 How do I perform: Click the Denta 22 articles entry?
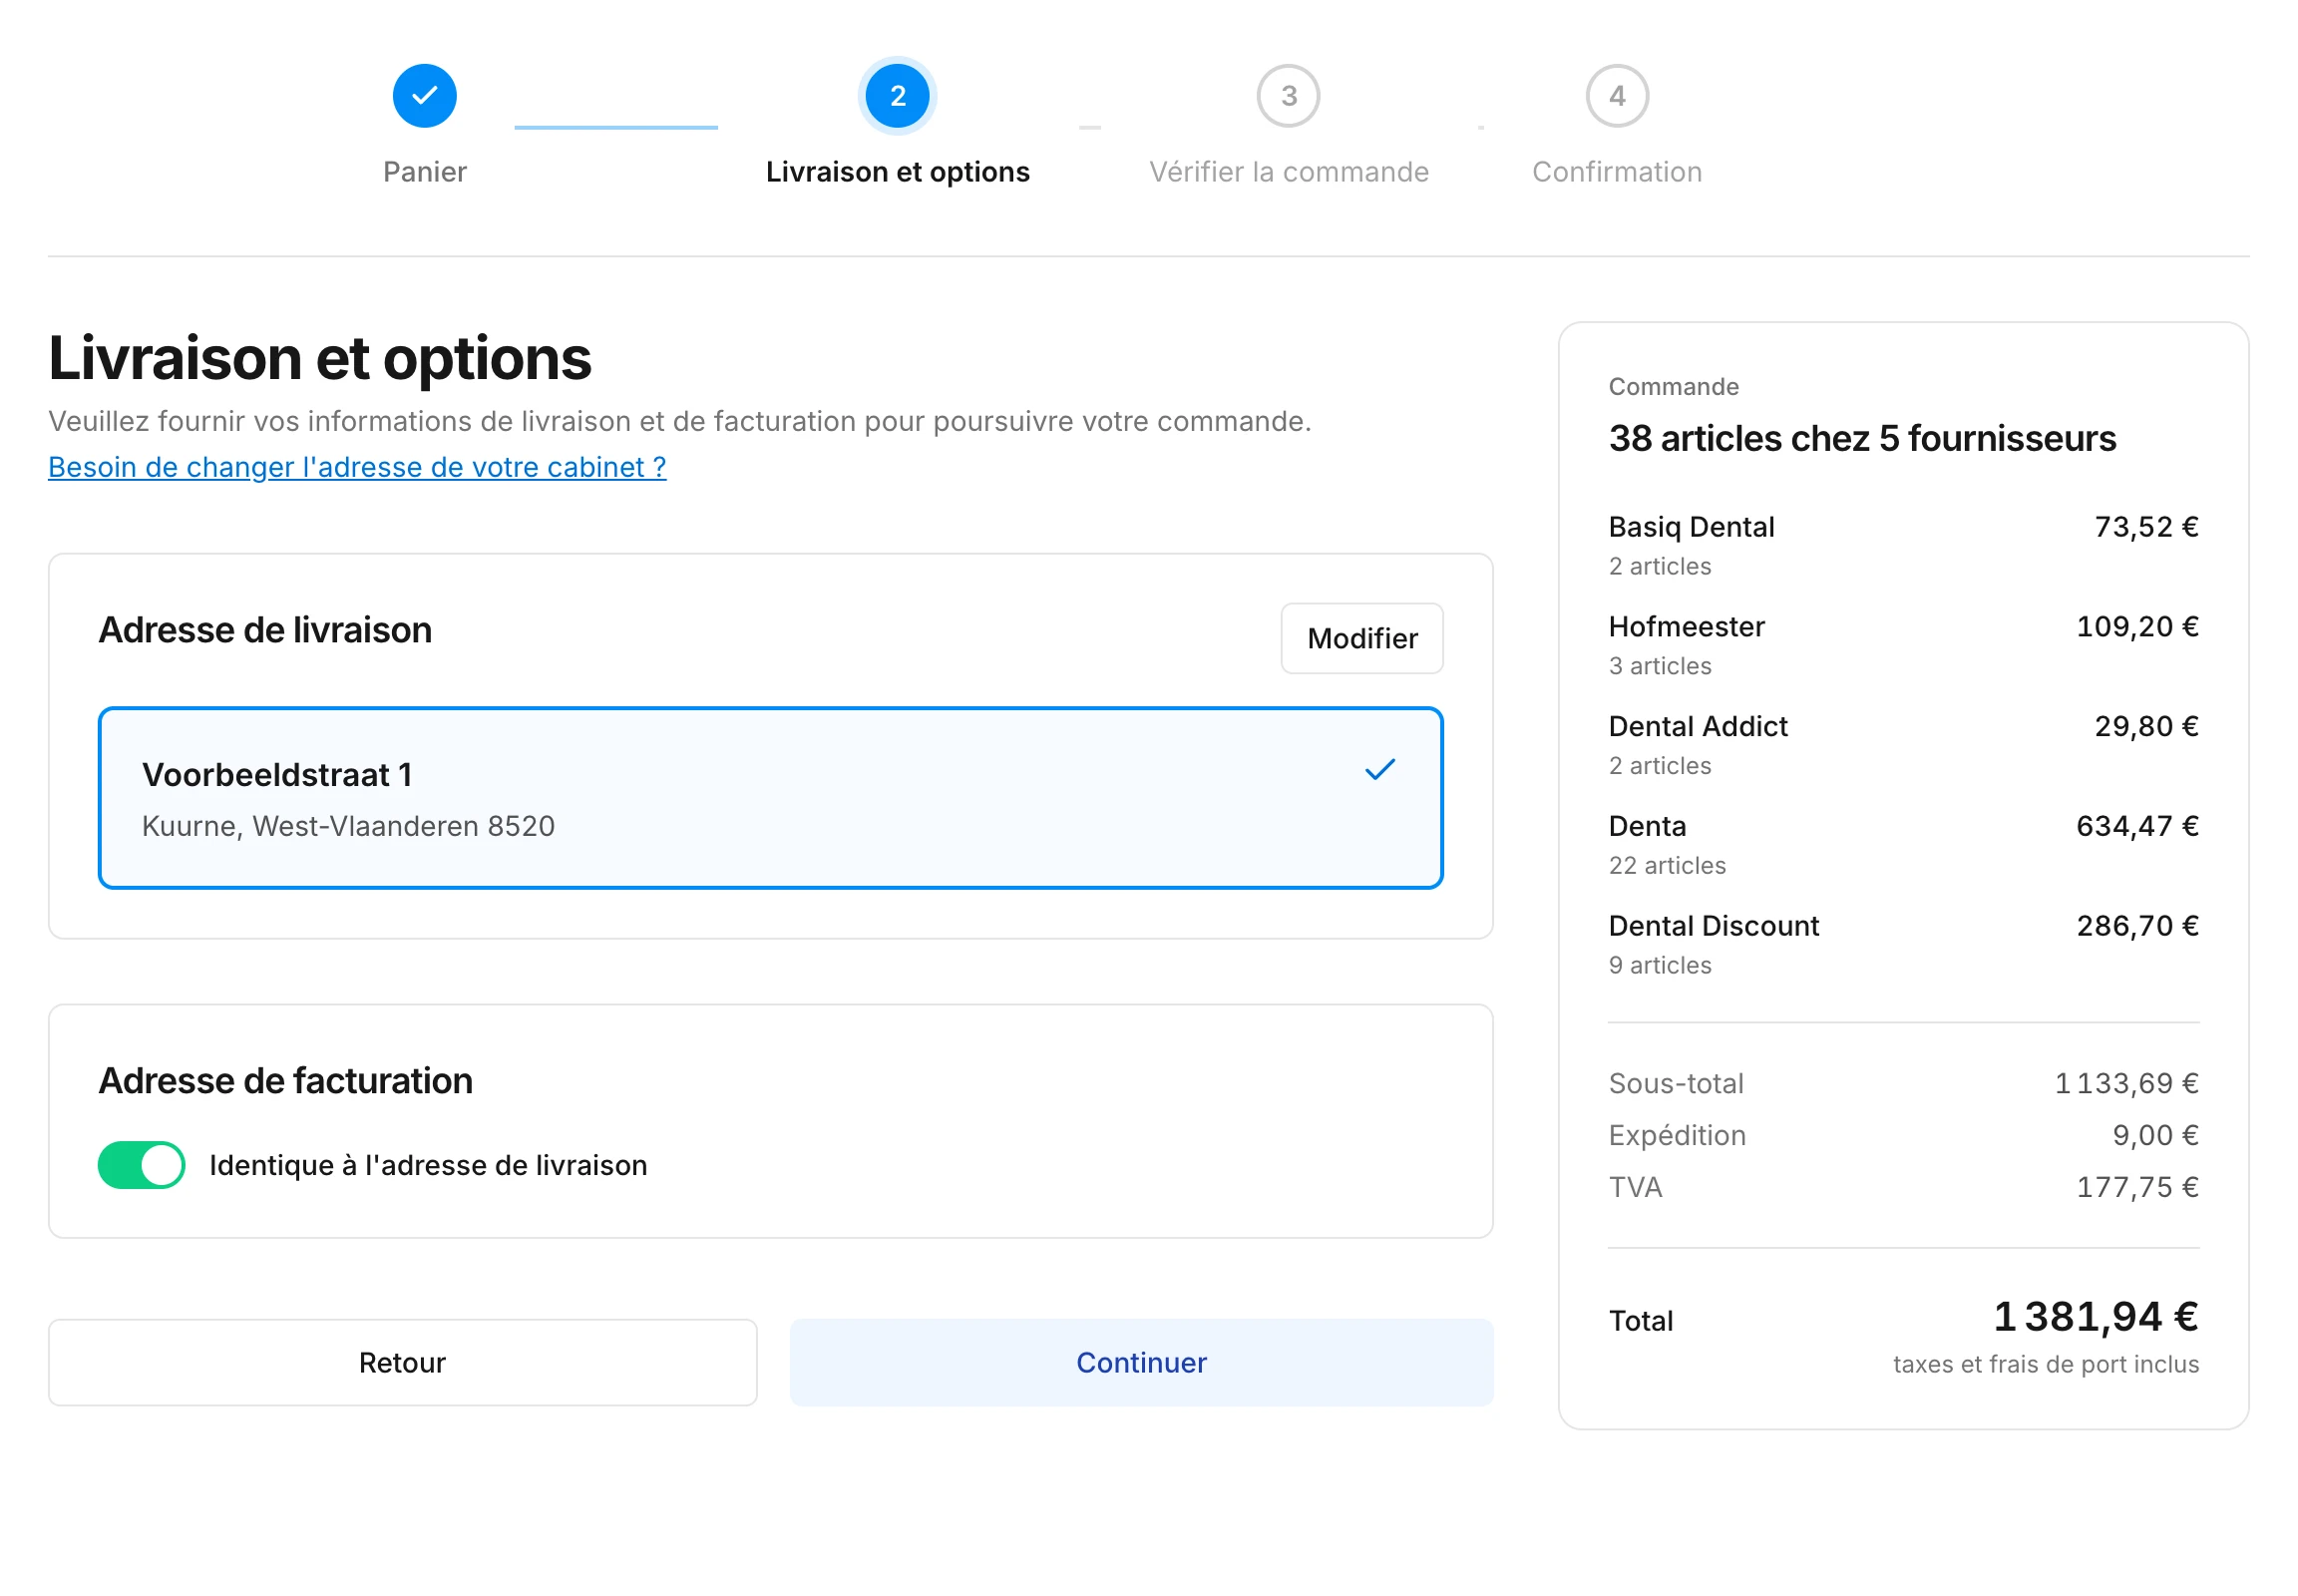coord(1902,845)
